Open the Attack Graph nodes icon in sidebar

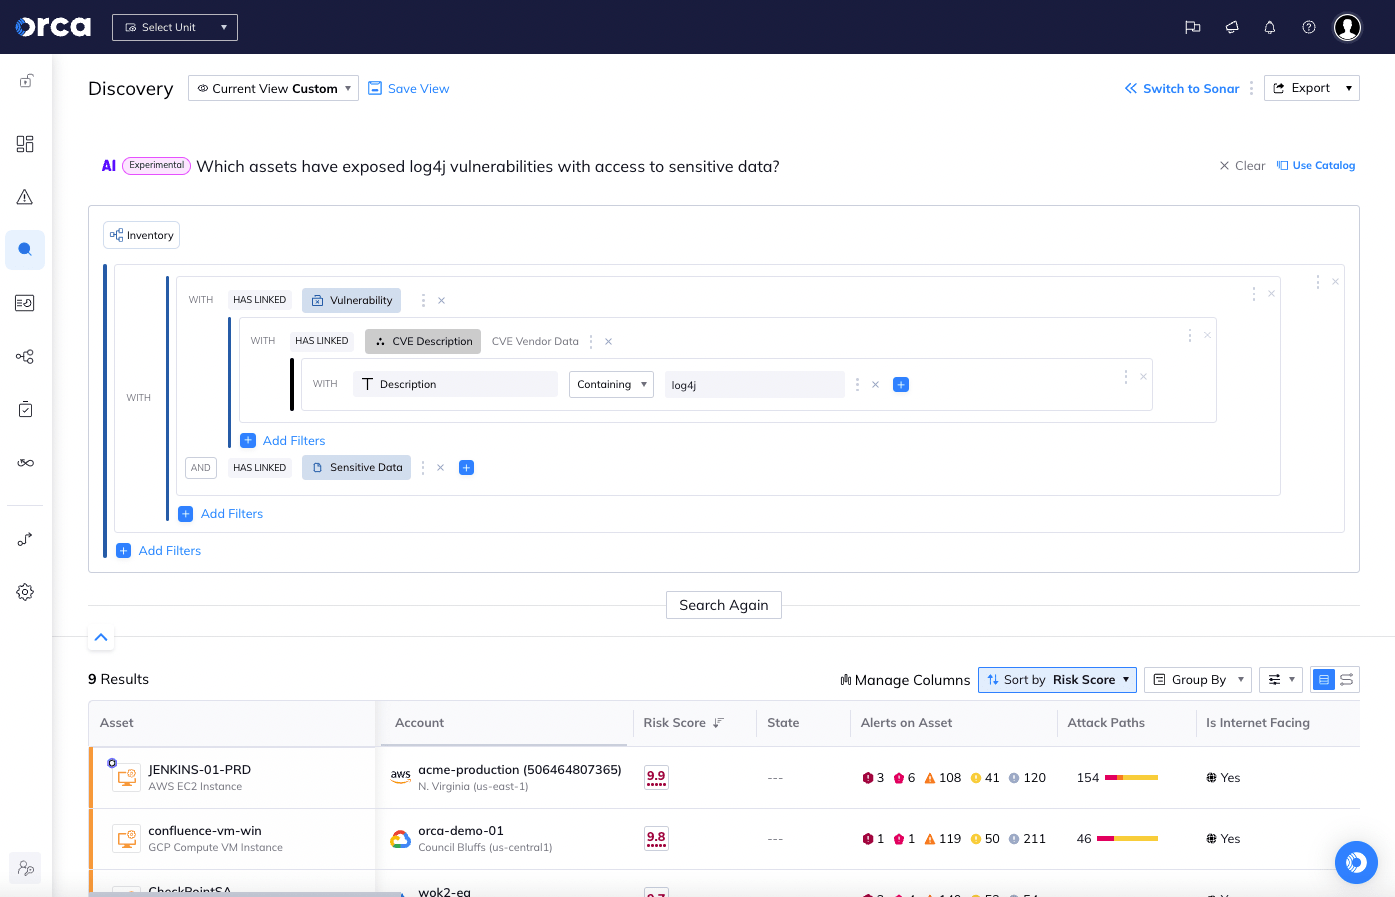(x=25, y=356)
